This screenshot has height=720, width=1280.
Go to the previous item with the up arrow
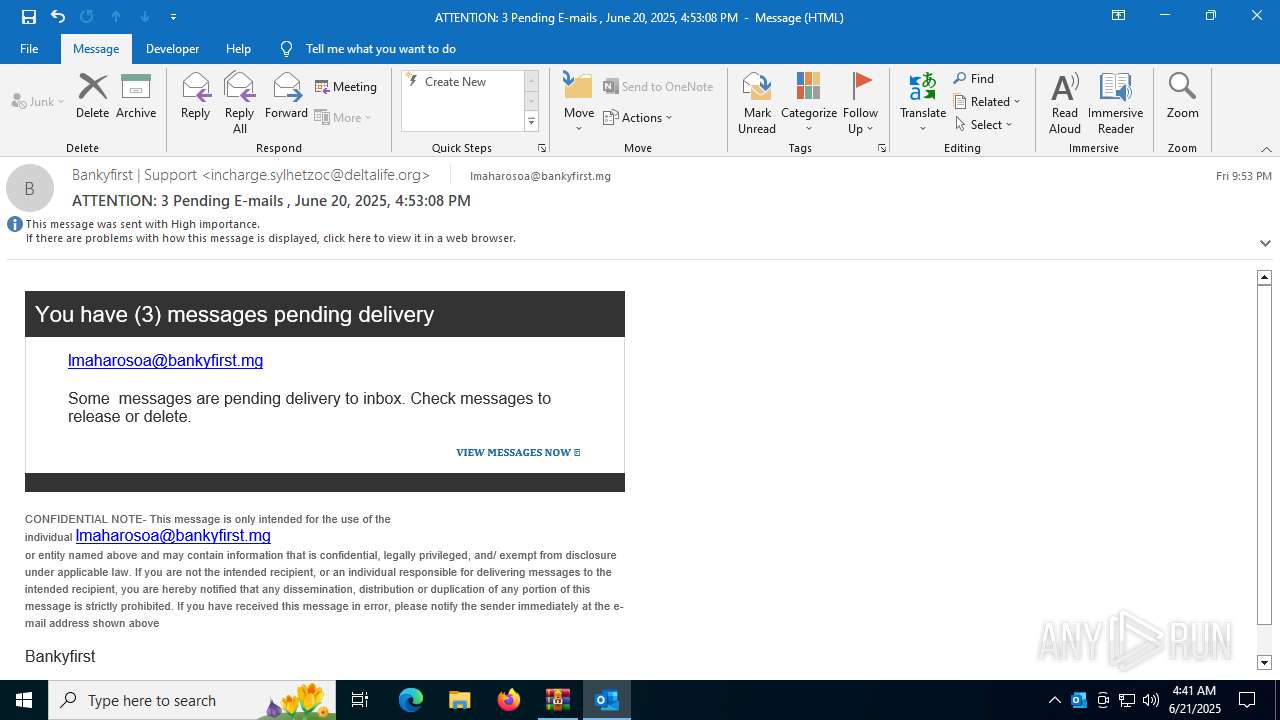(116, 17)
